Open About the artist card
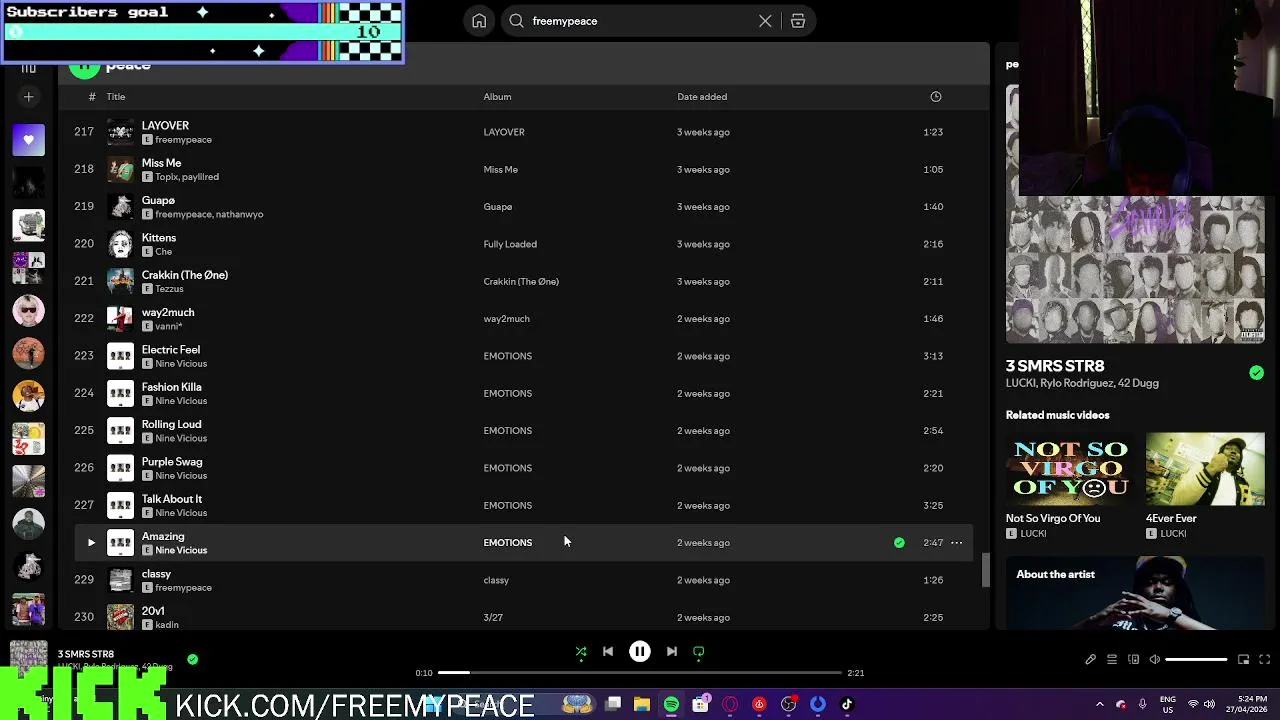This screenshot has width=1280, height=720. click(x=1135, y=592)
